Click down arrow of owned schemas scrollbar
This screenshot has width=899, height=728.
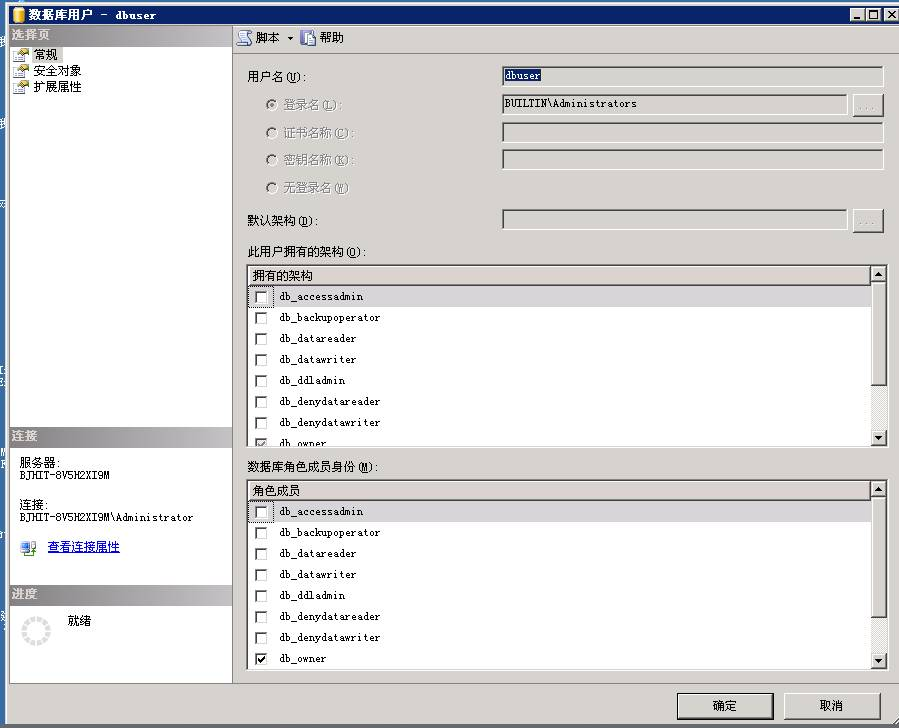pos(878,438)
